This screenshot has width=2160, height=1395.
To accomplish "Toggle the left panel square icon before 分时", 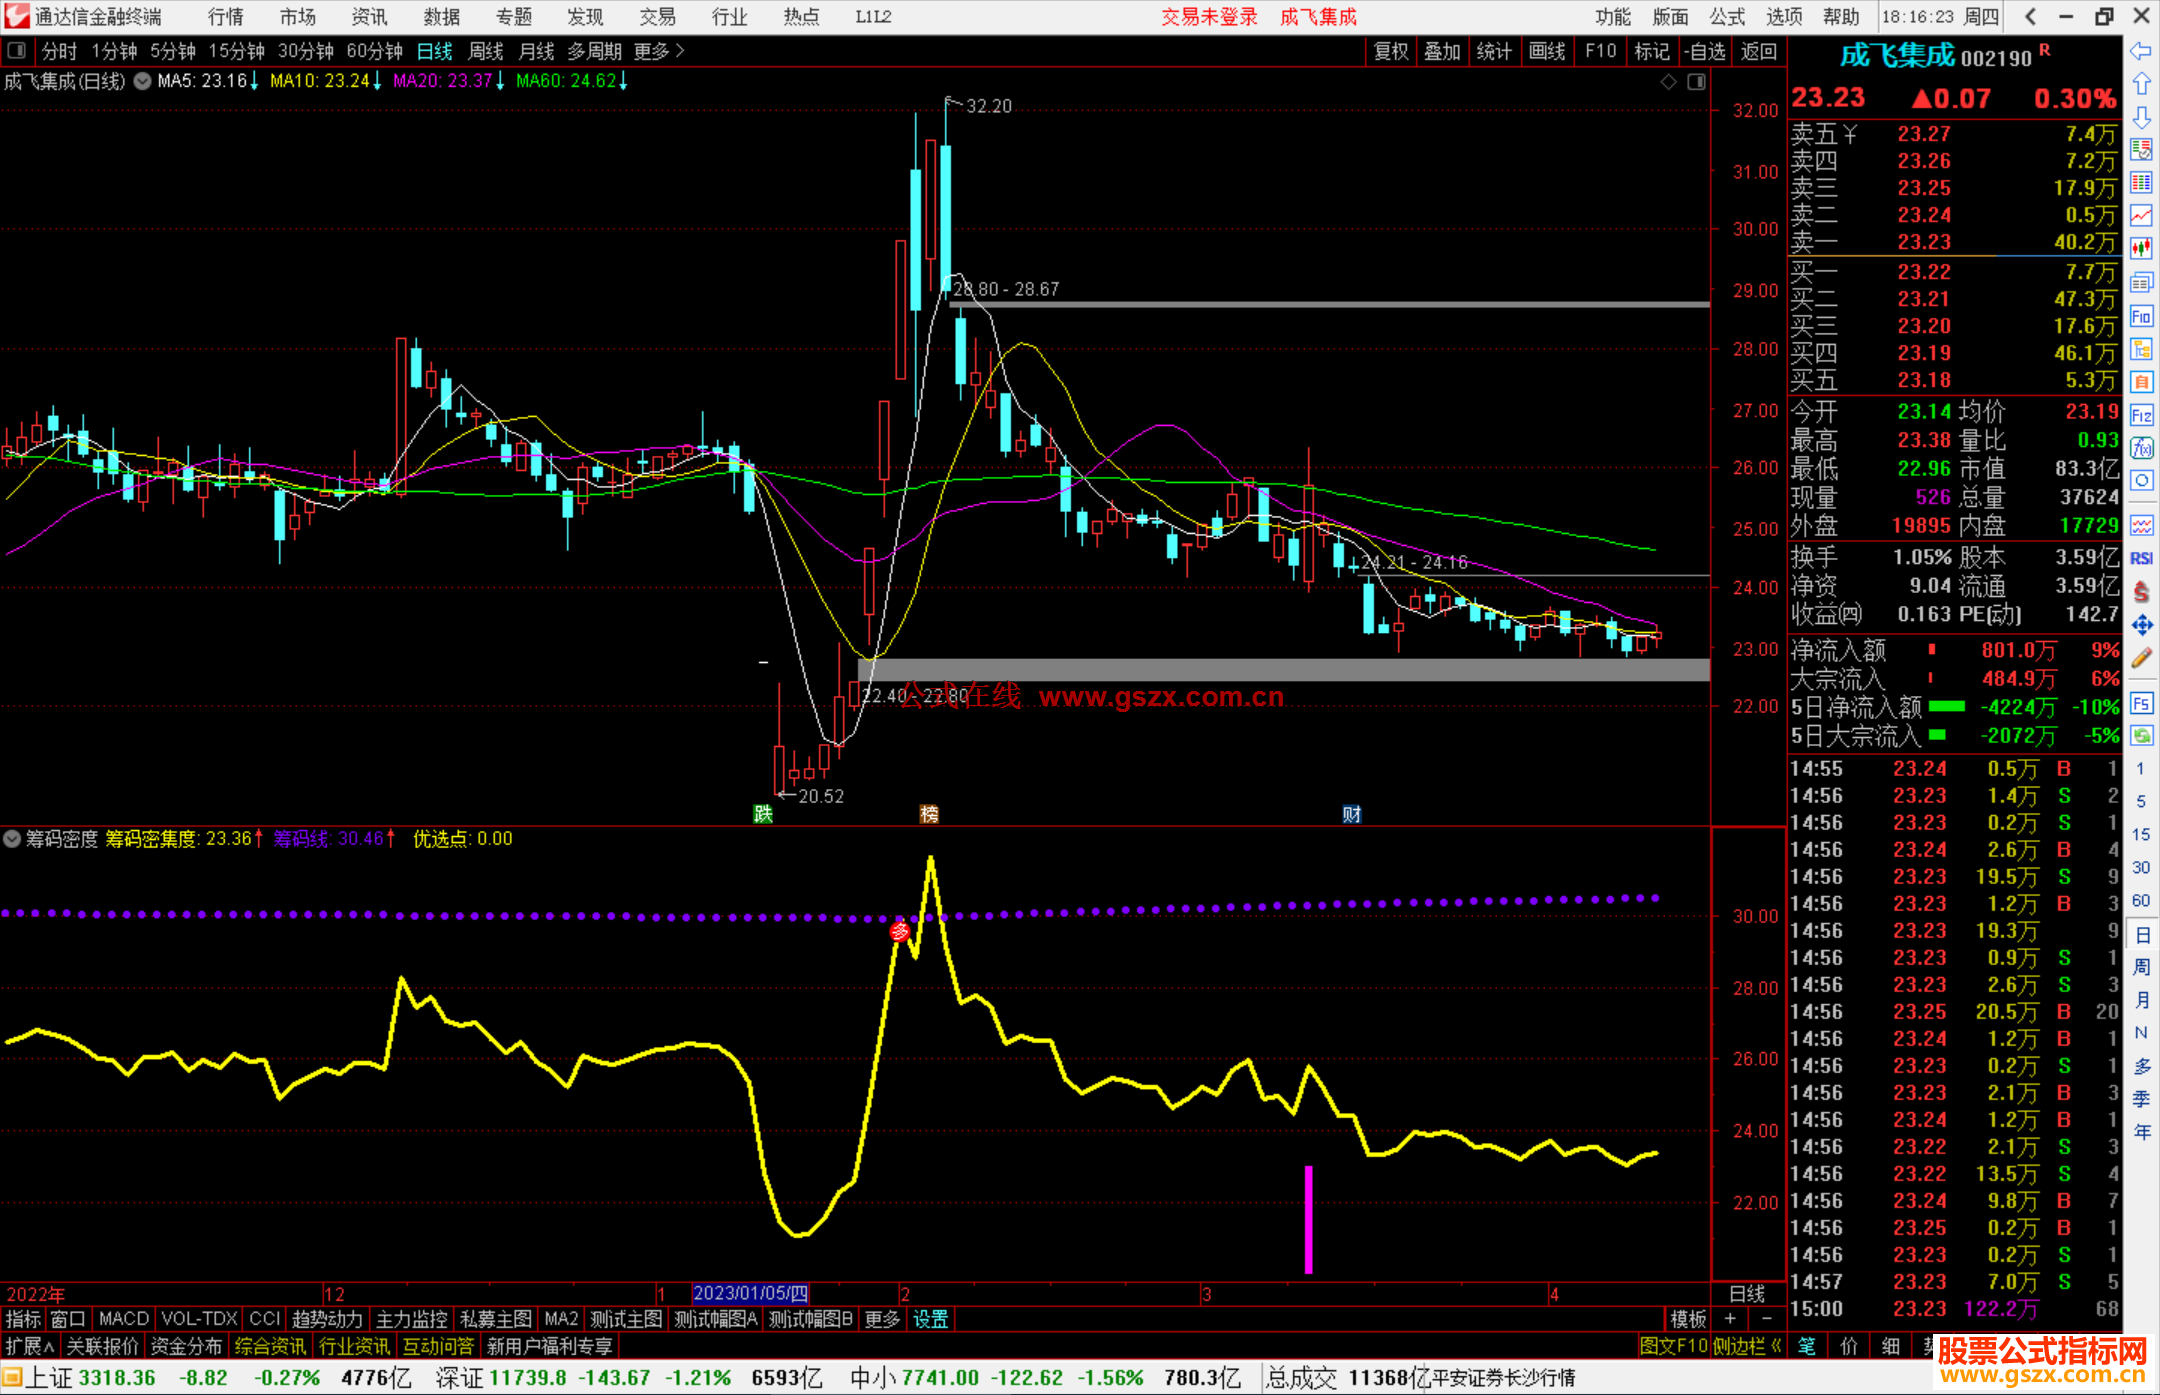I will tap(16, 50).
